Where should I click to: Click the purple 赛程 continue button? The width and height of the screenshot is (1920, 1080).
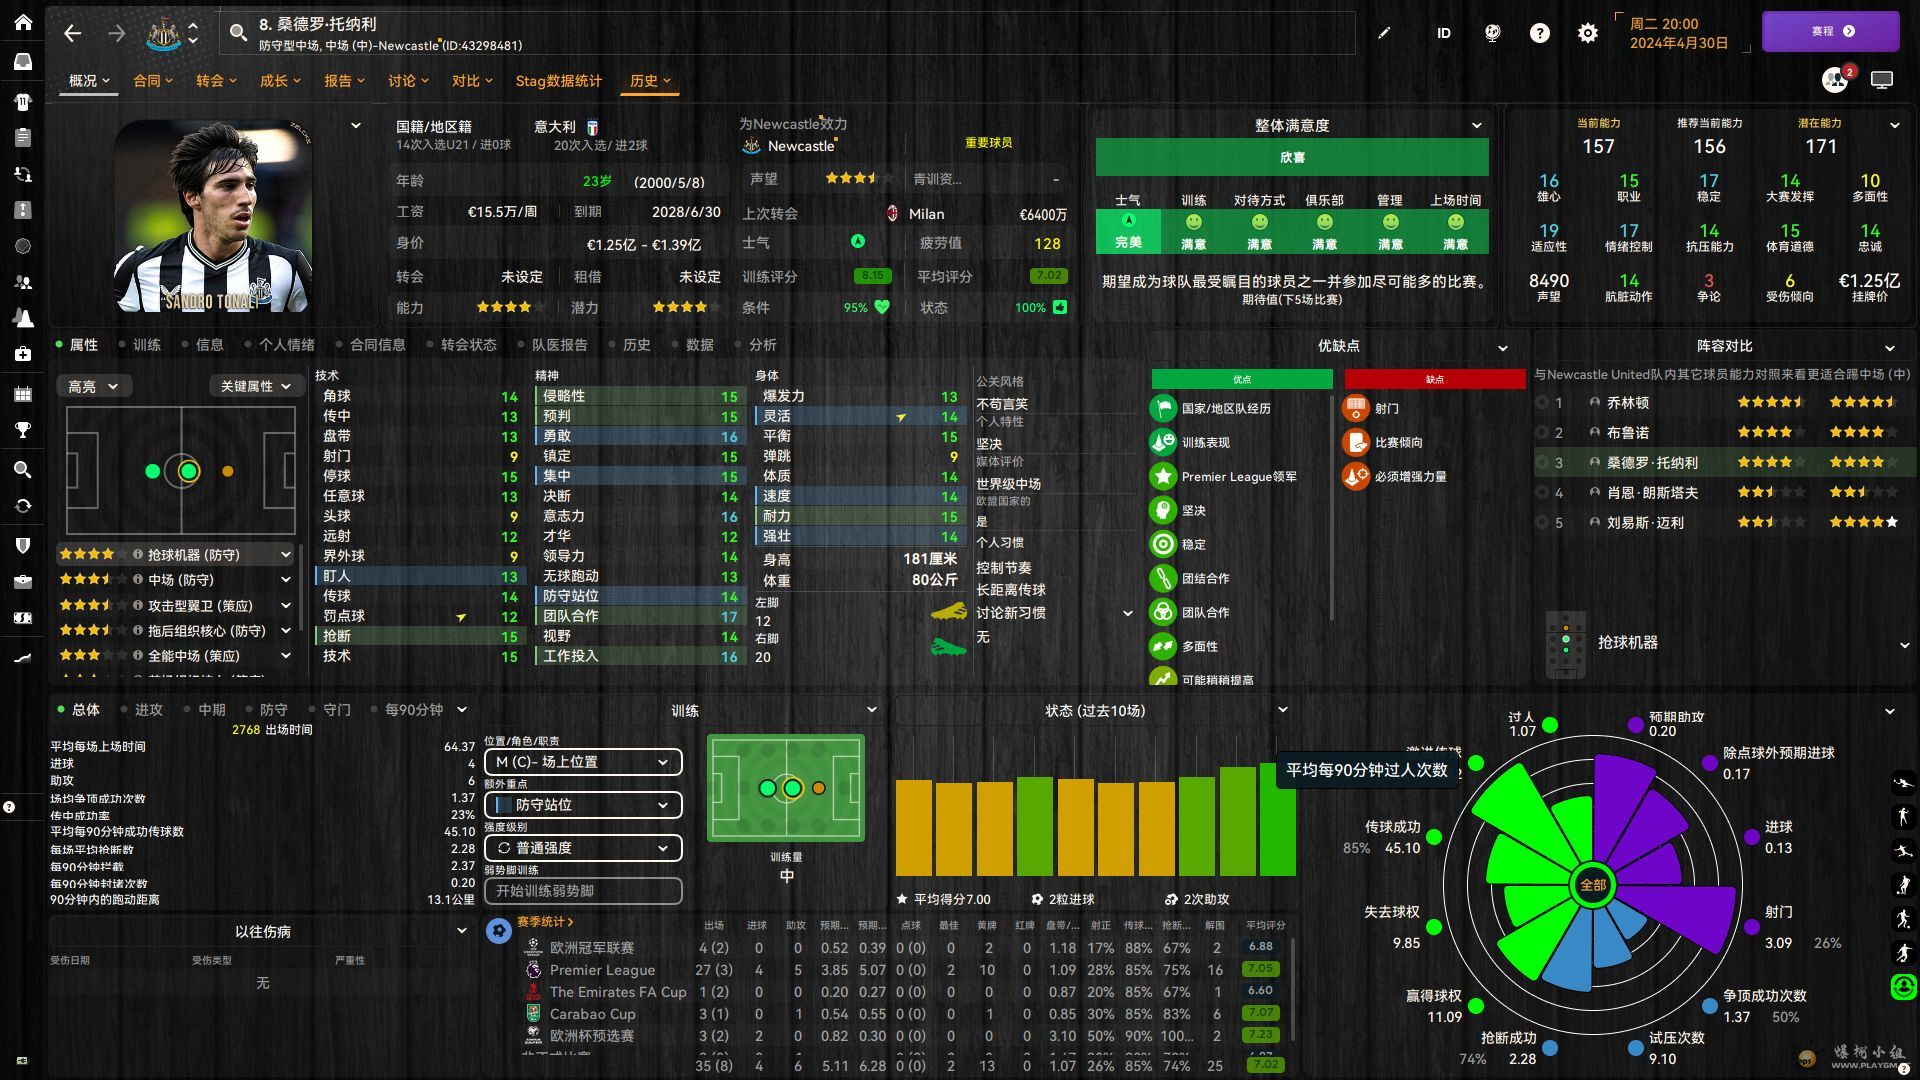coord(1830,31)
